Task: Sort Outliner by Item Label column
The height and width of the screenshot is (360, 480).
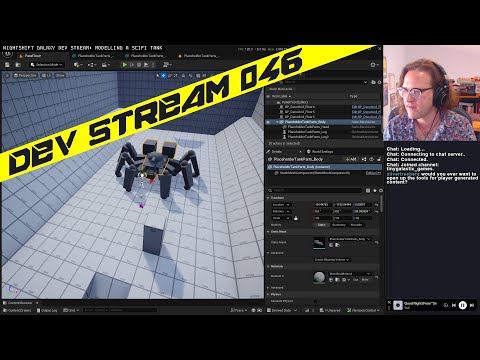Action: tap(281, 96)
